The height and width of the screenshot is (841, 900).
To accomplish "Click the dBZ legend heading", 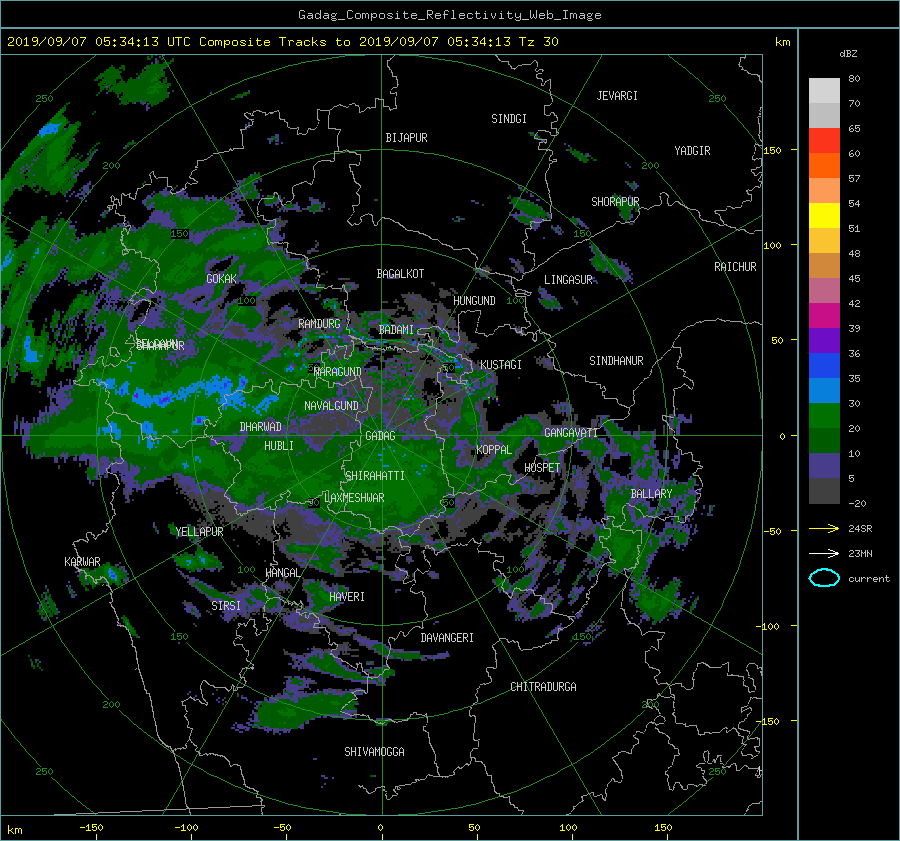I will (x=848, y=54).
